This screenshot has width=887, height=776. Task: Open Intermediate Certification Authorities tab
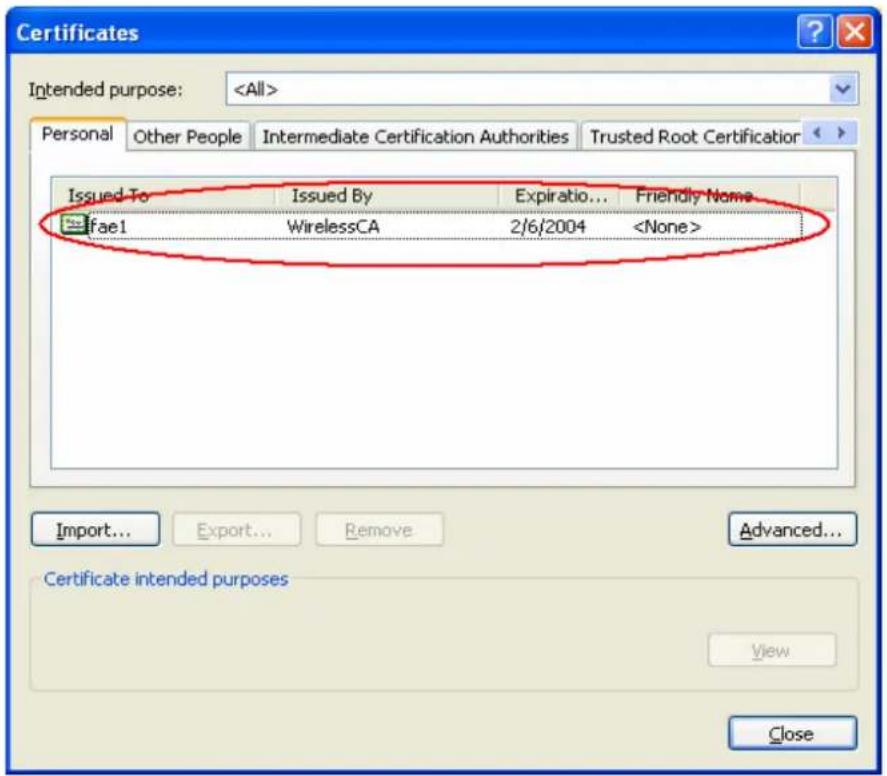tap(415, 136)
